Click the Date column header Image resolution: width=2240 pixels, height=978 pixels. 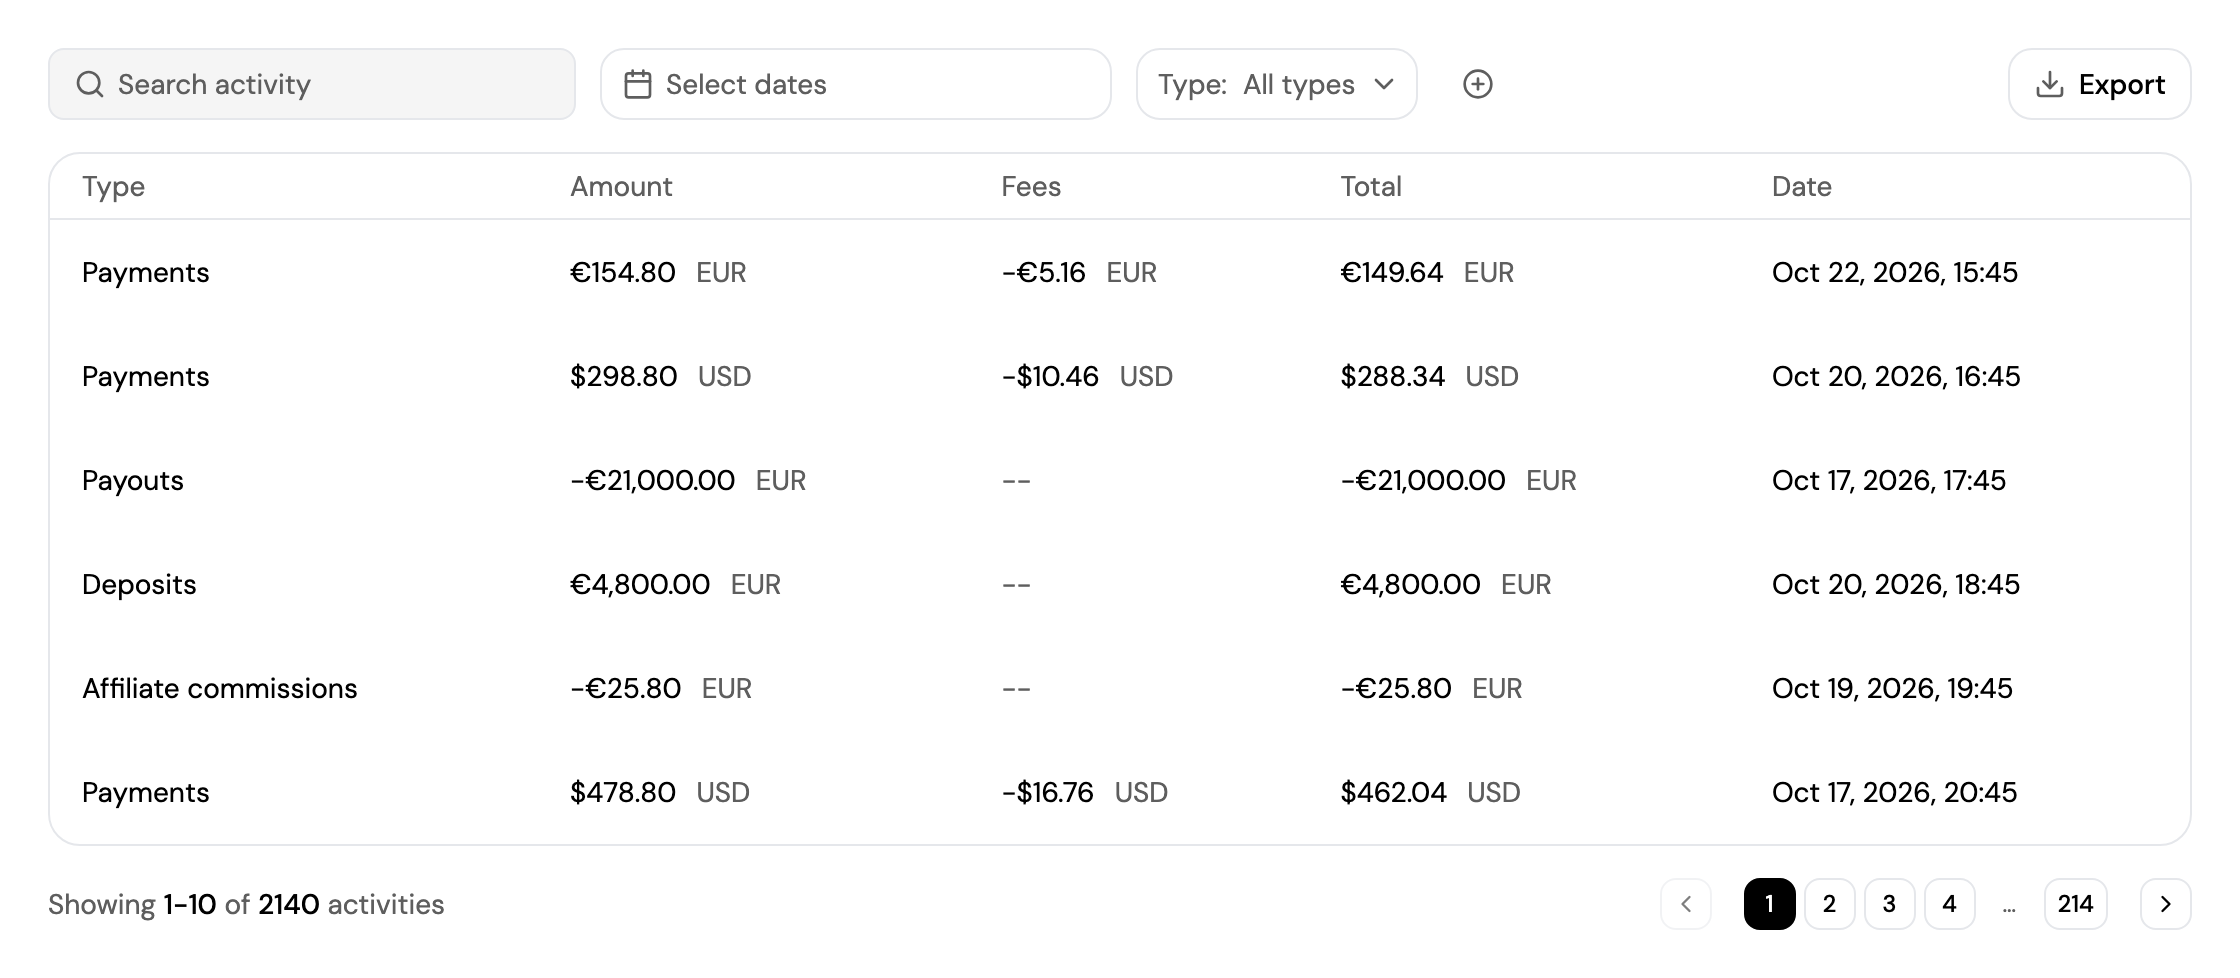pos(1802,187)
